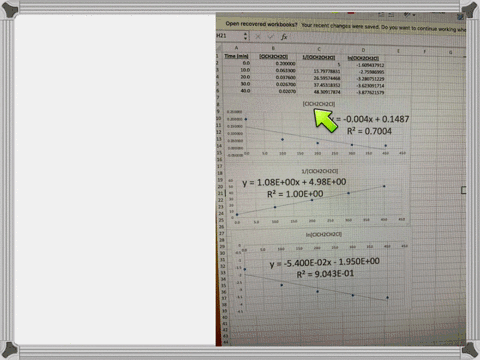Select column B header
Screen dimensions: 480x360
click(x=273, y=48)
